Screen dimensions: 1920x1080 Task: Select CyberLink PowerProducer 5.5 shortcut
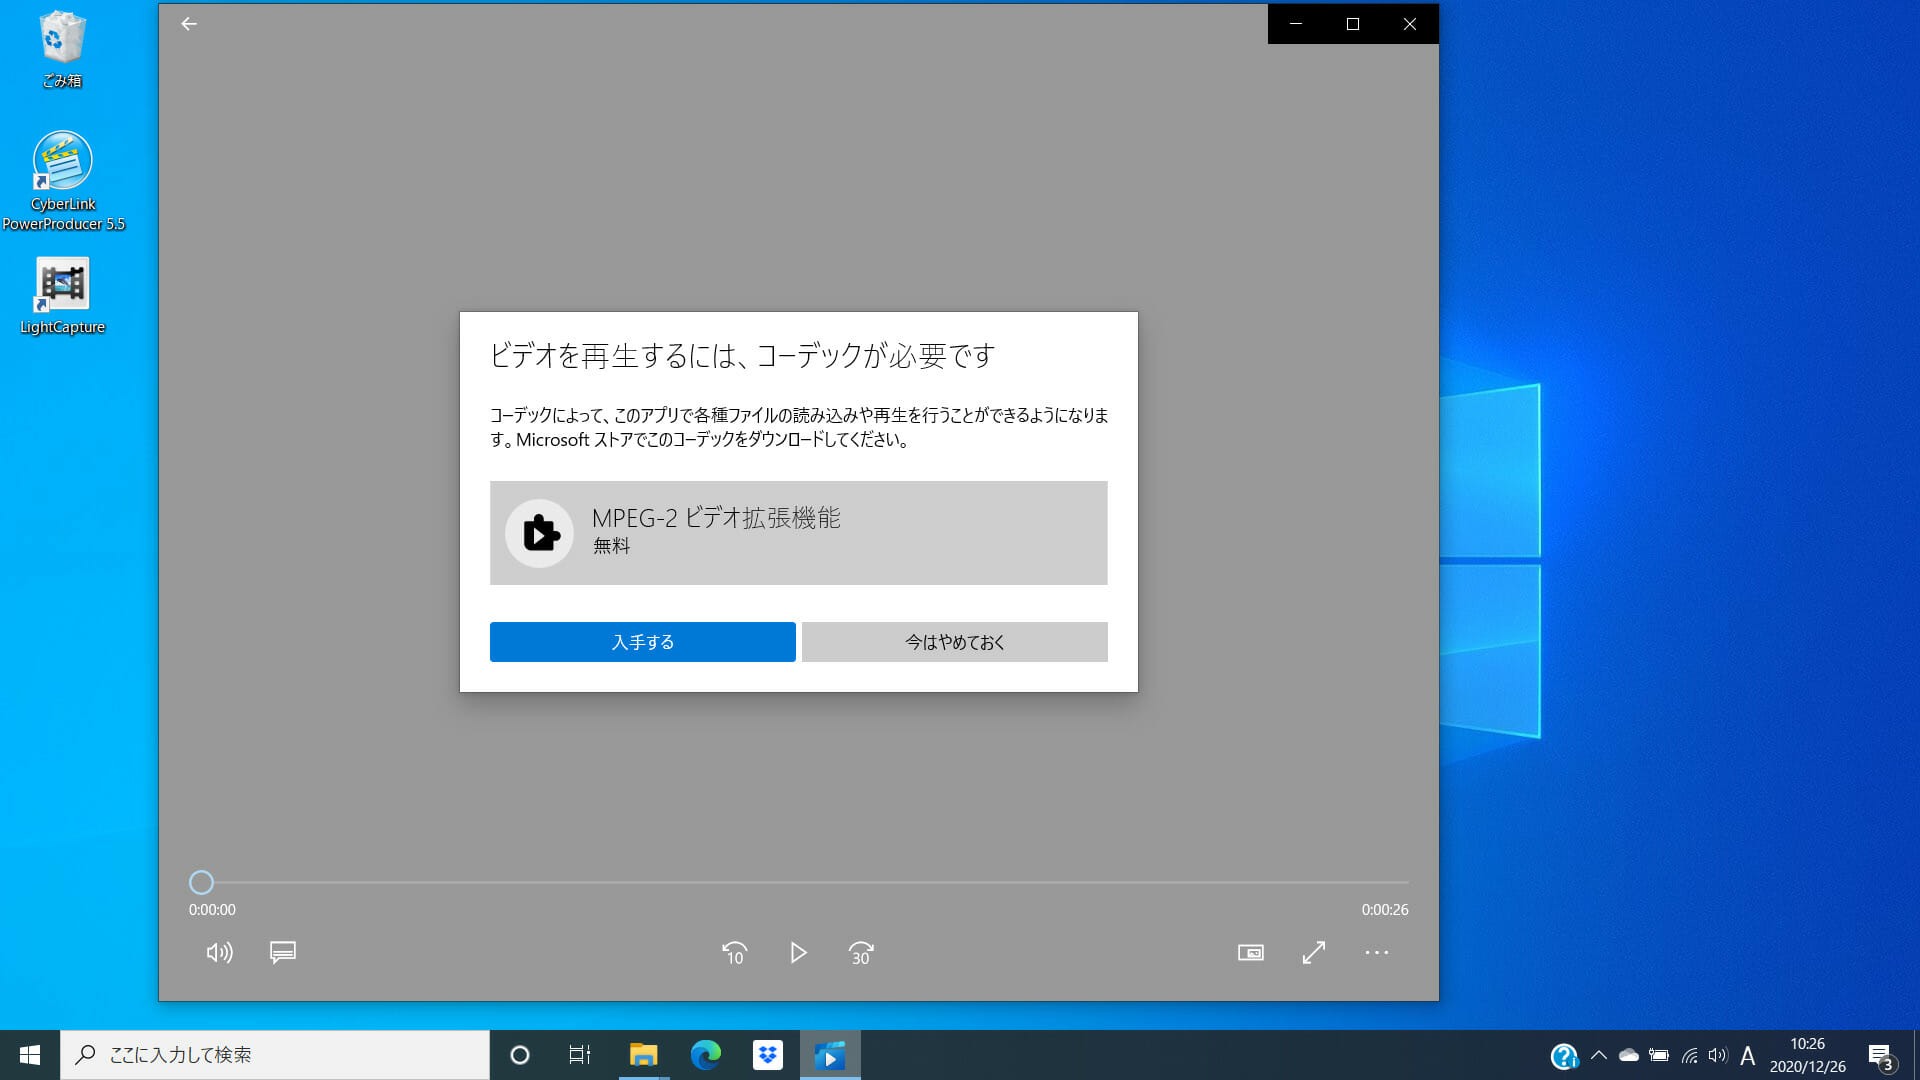coord(63,182)
